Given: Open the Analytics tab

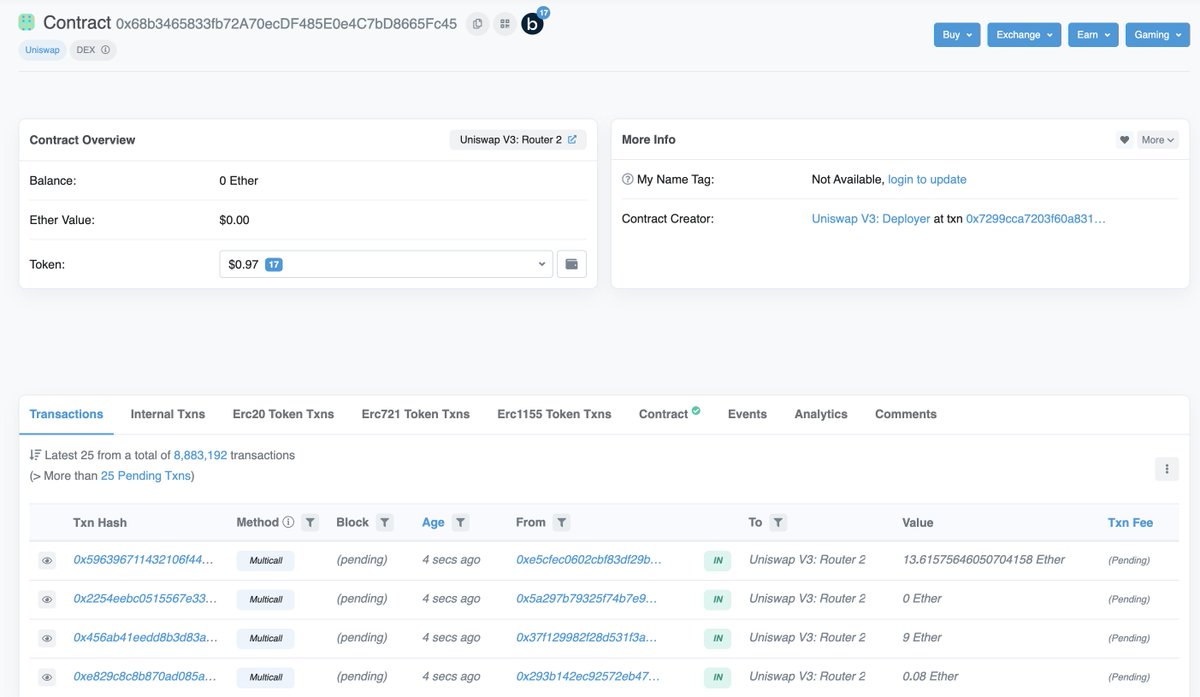Looking at the screenshot, I should pos(821,414).
